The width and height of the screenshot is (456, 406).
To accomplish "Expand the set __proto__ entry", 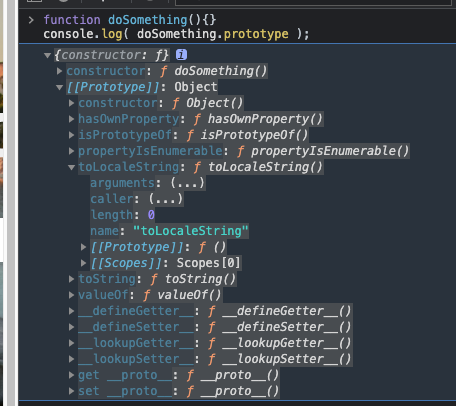I will [x=71, y=391].
